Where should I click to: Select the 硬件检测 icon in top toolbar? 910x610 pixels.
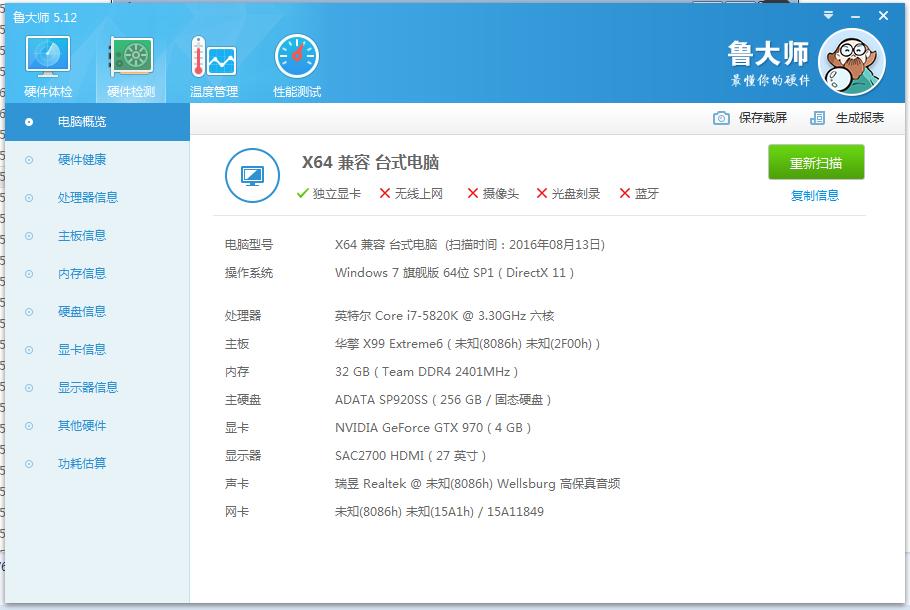click(x=131, y=57)
